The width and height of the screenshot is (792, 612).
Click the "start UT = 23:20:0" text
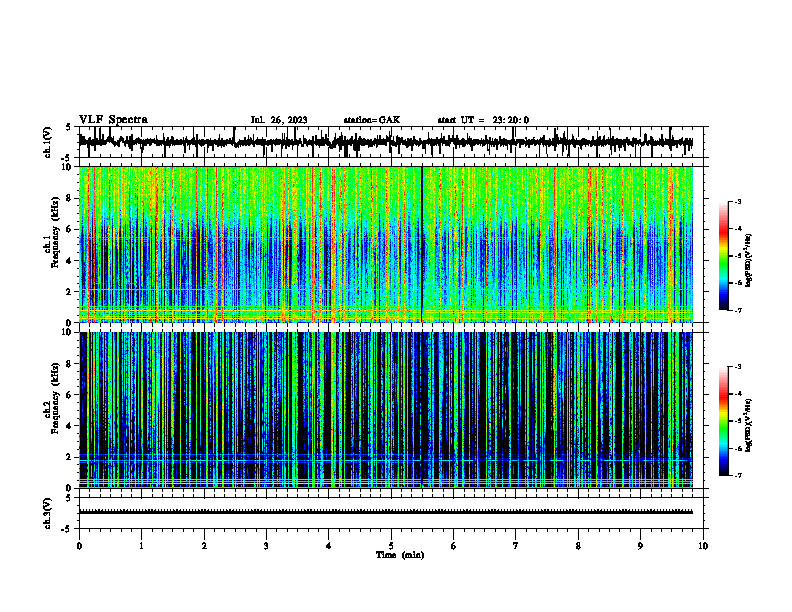(483, 120)
